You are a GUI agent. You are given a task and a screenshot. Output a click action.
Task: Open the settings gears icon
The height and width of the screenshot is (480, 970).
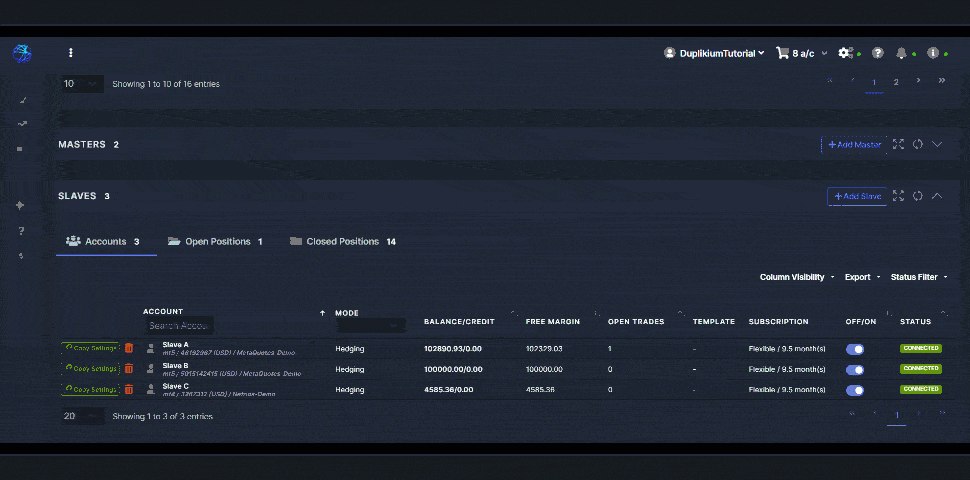tap(846, 53)
